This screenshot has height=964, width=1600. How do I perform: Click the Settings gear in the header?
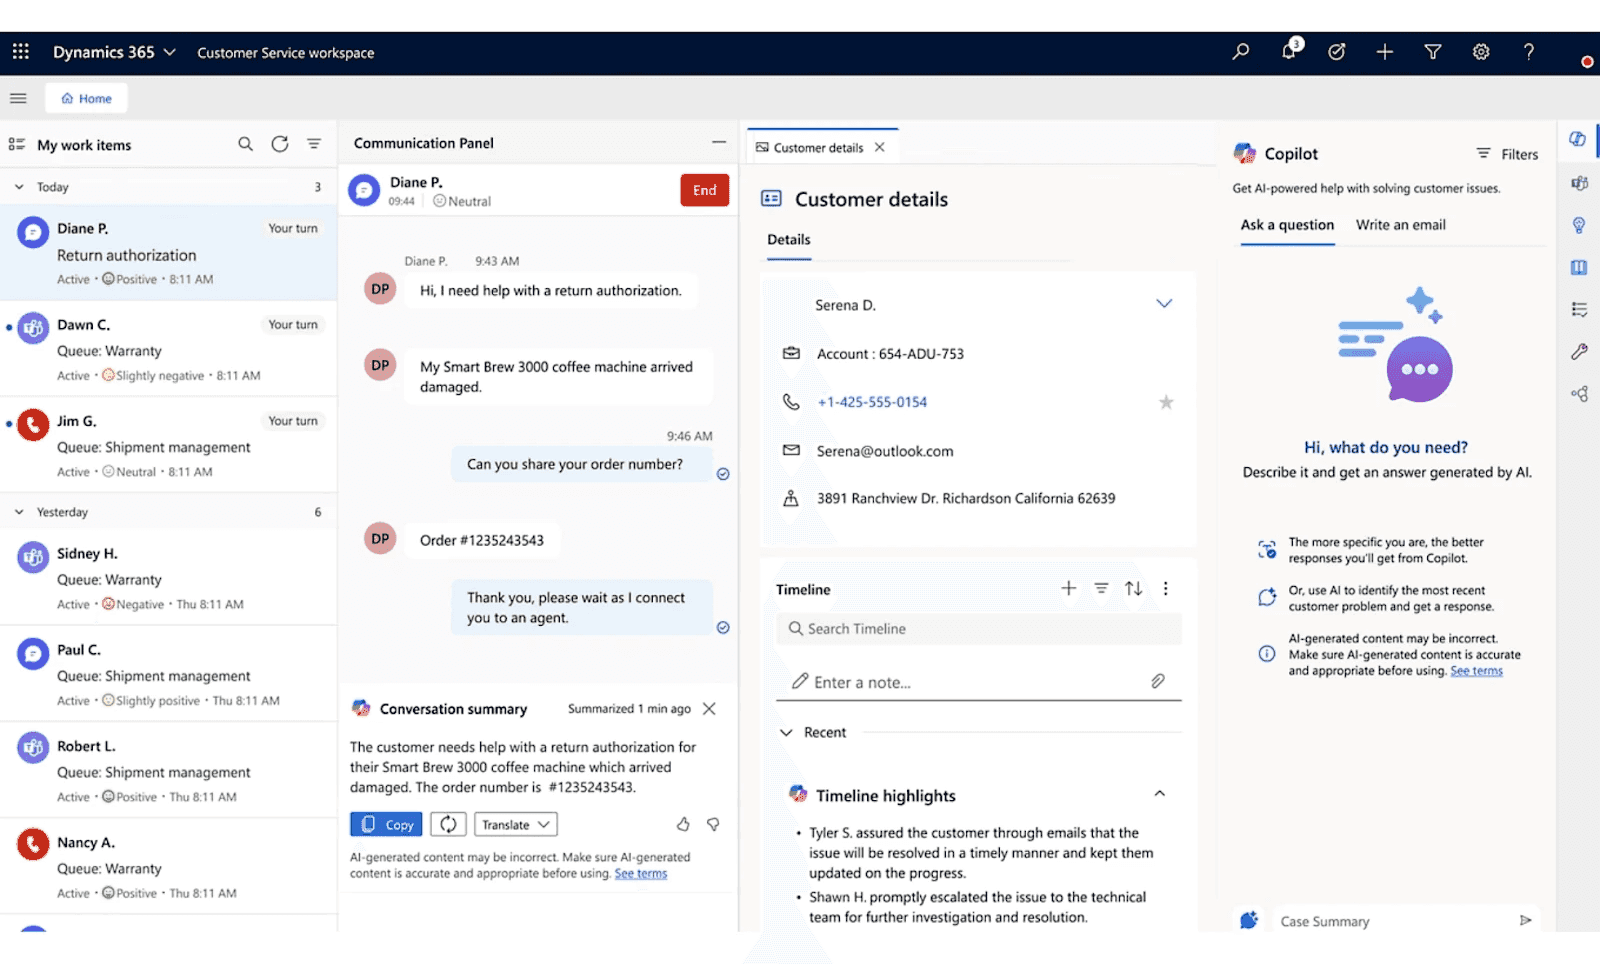pyautogui.click(x=1481, y=52)
